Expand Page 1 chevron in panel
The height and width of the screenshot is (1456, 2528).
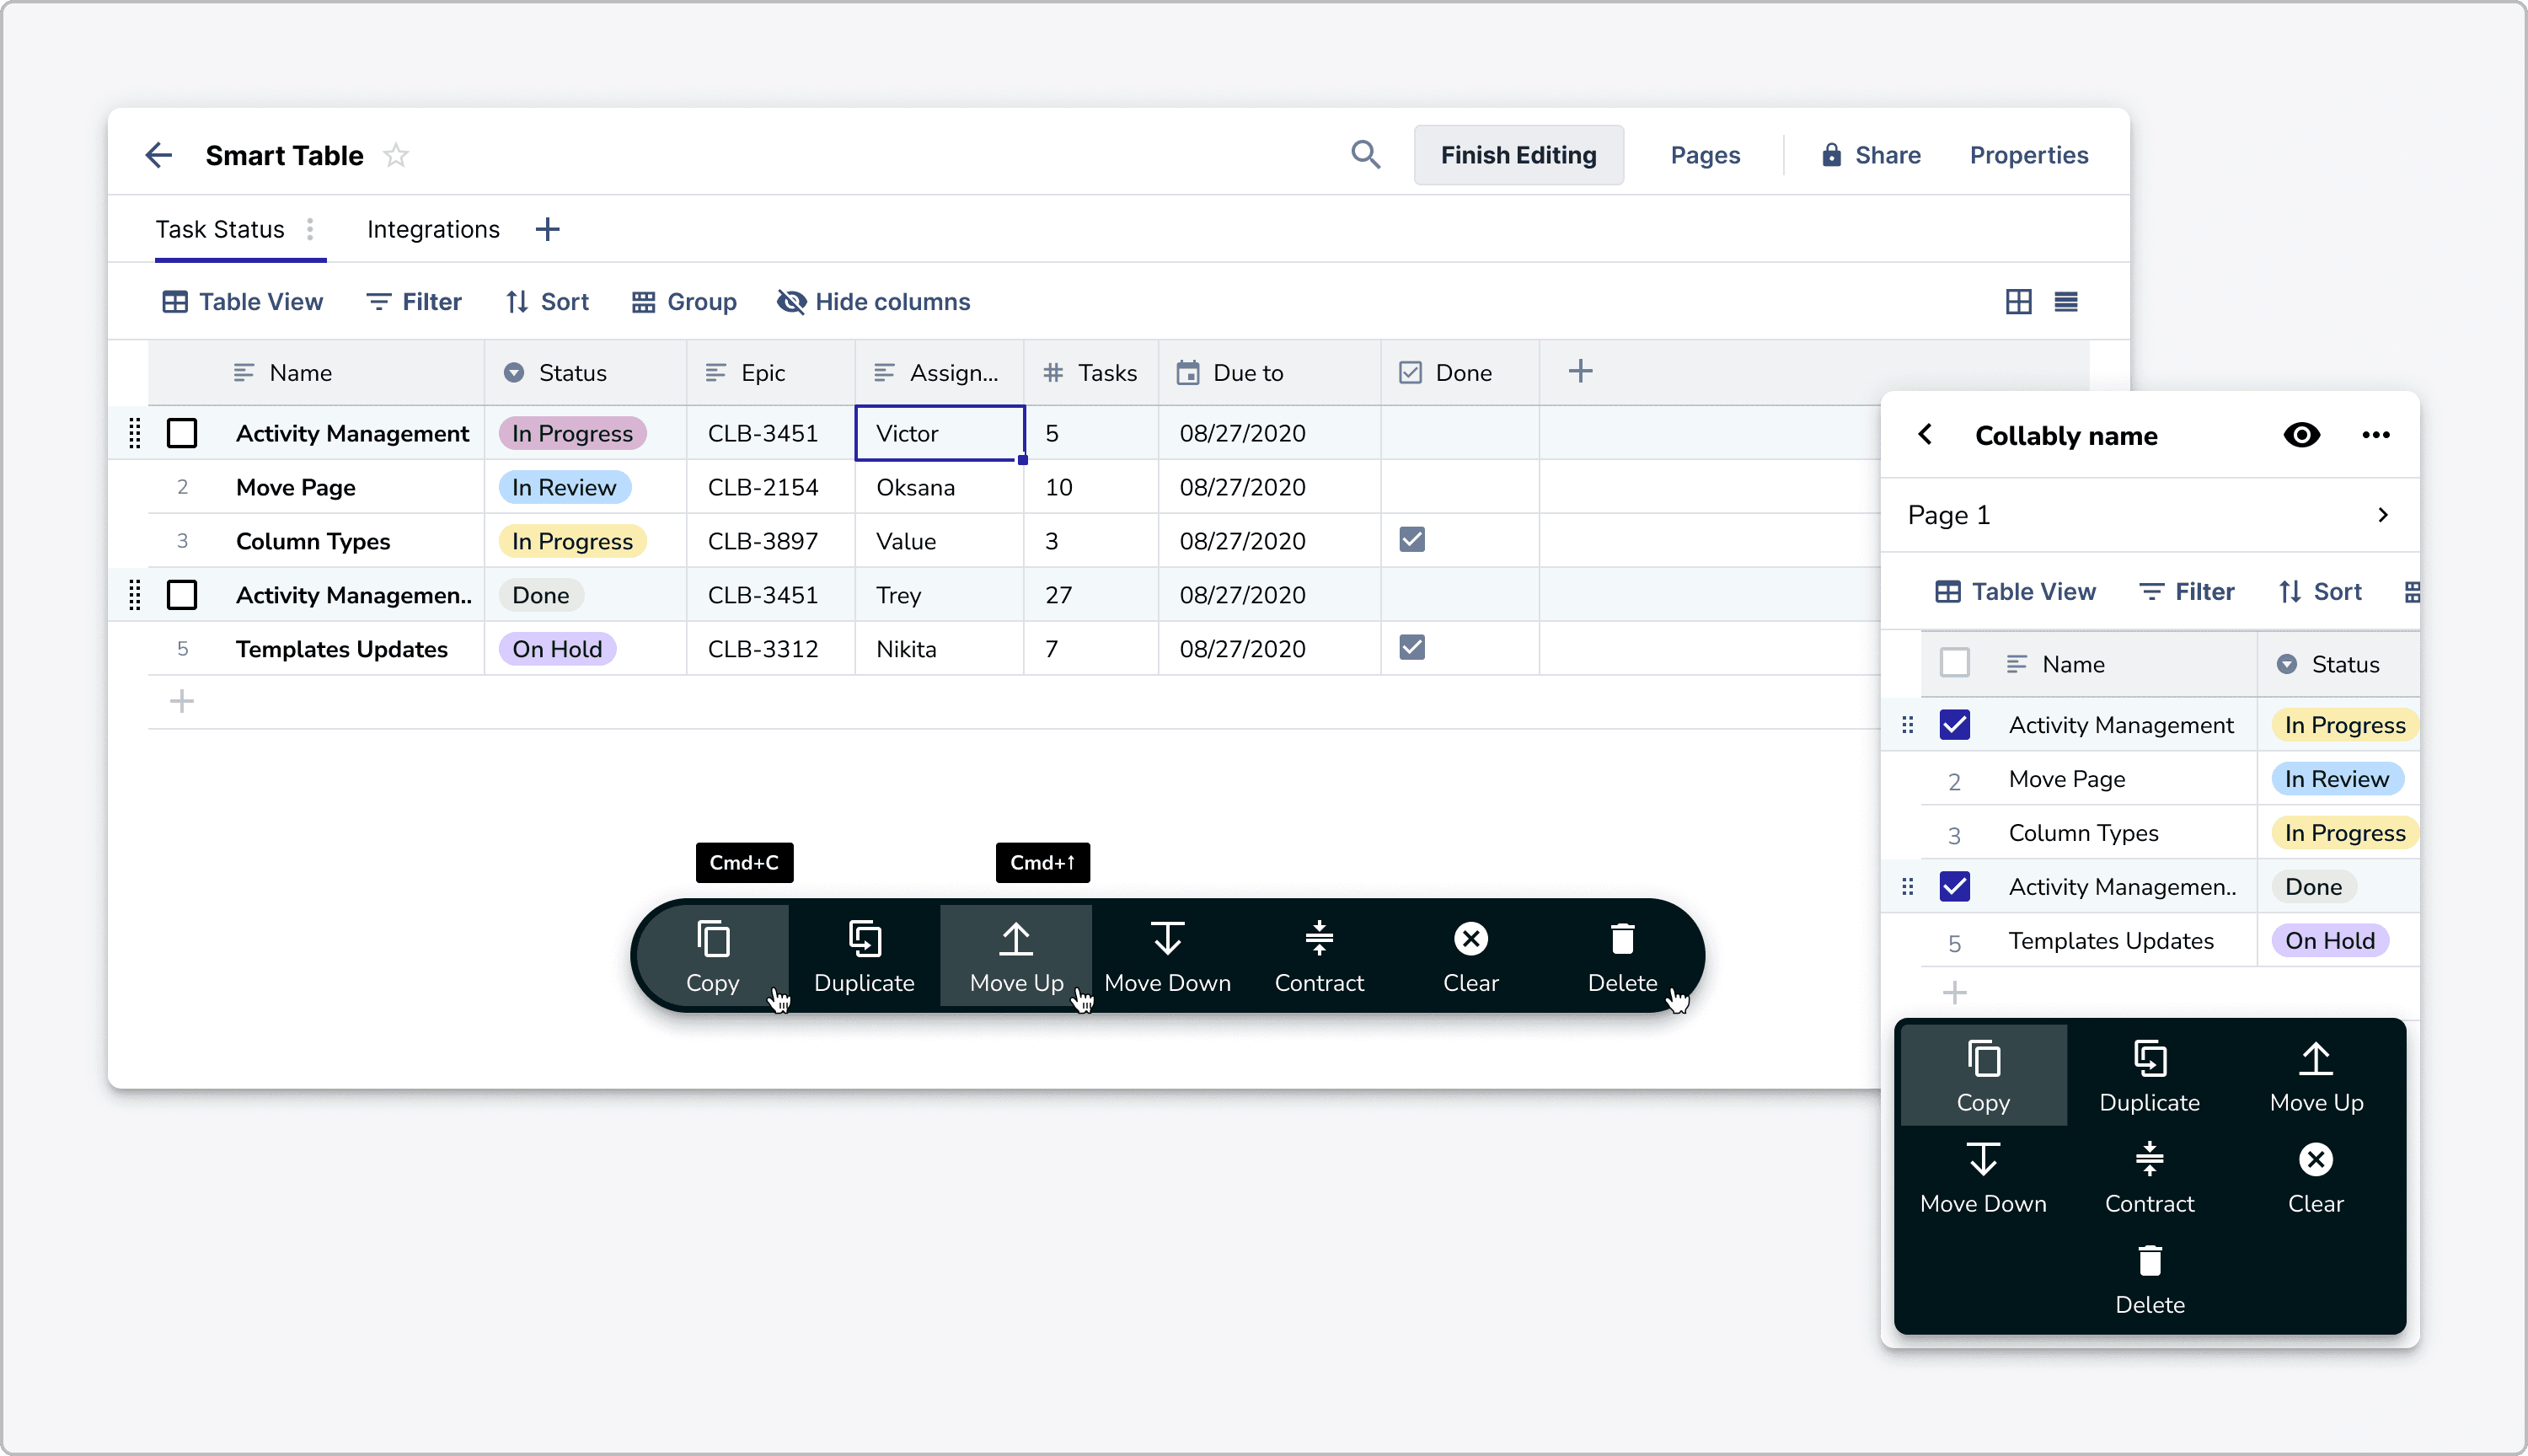2383,515
